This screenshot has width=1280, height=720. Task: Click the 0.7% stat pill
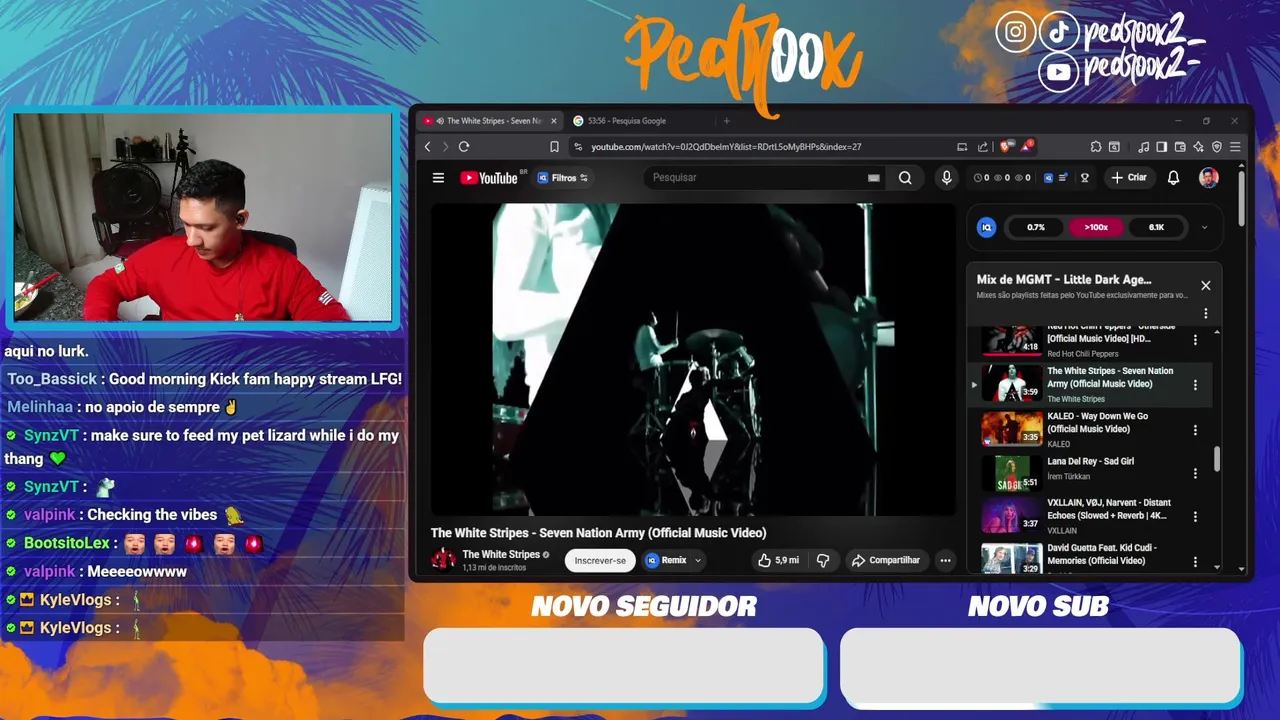[x=1036, y=227]
